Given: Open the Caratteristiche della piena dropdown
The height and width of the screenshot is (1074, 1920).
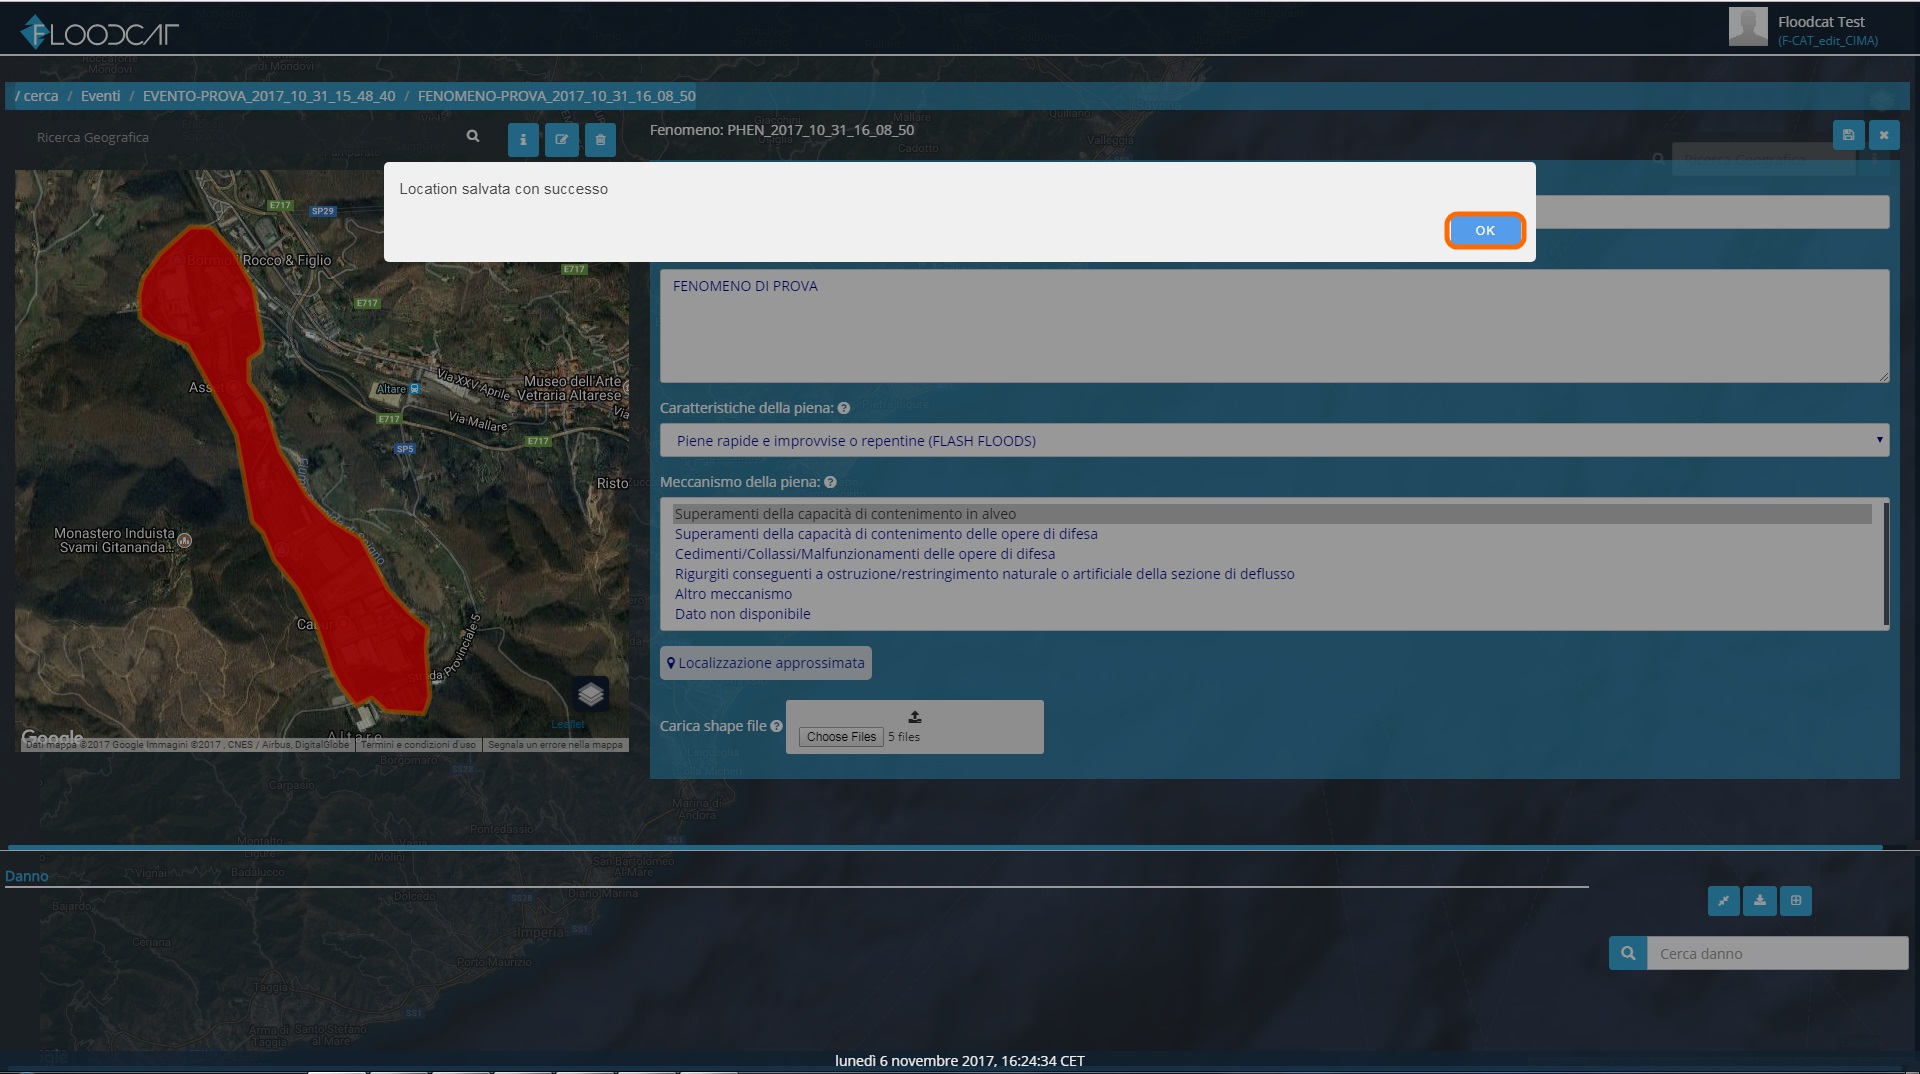Looking at the screenshot, I should coord(1274,440).
